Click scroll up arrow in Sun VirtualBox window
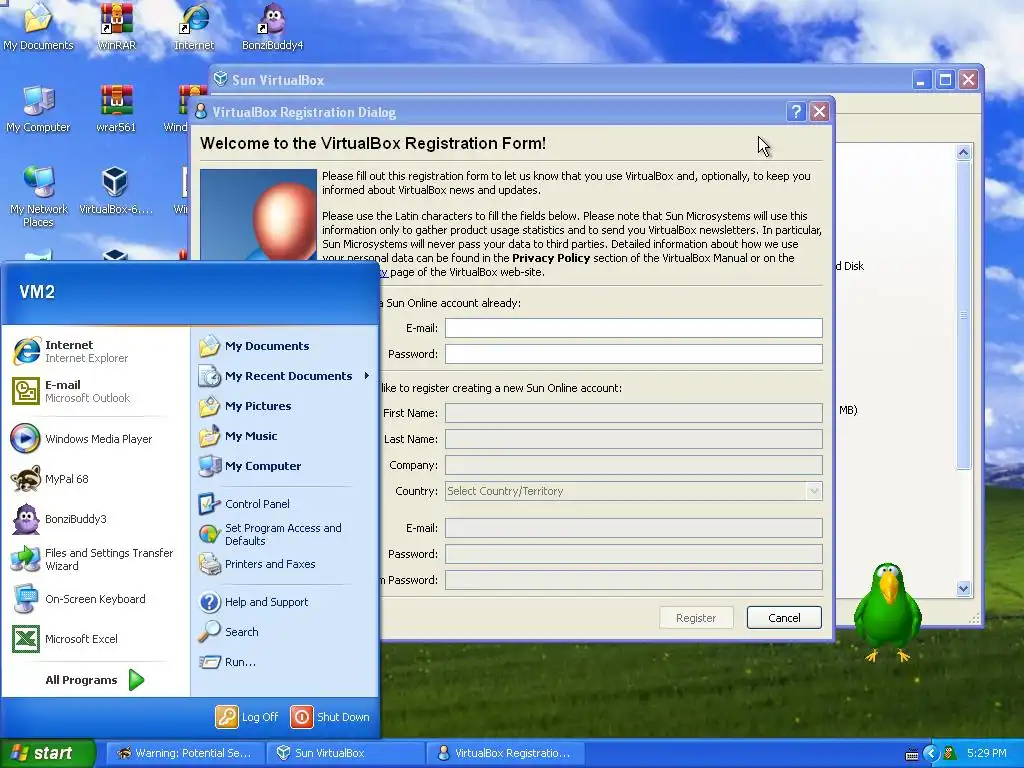This screenshot has width=1024, height=768. point(963,153)
